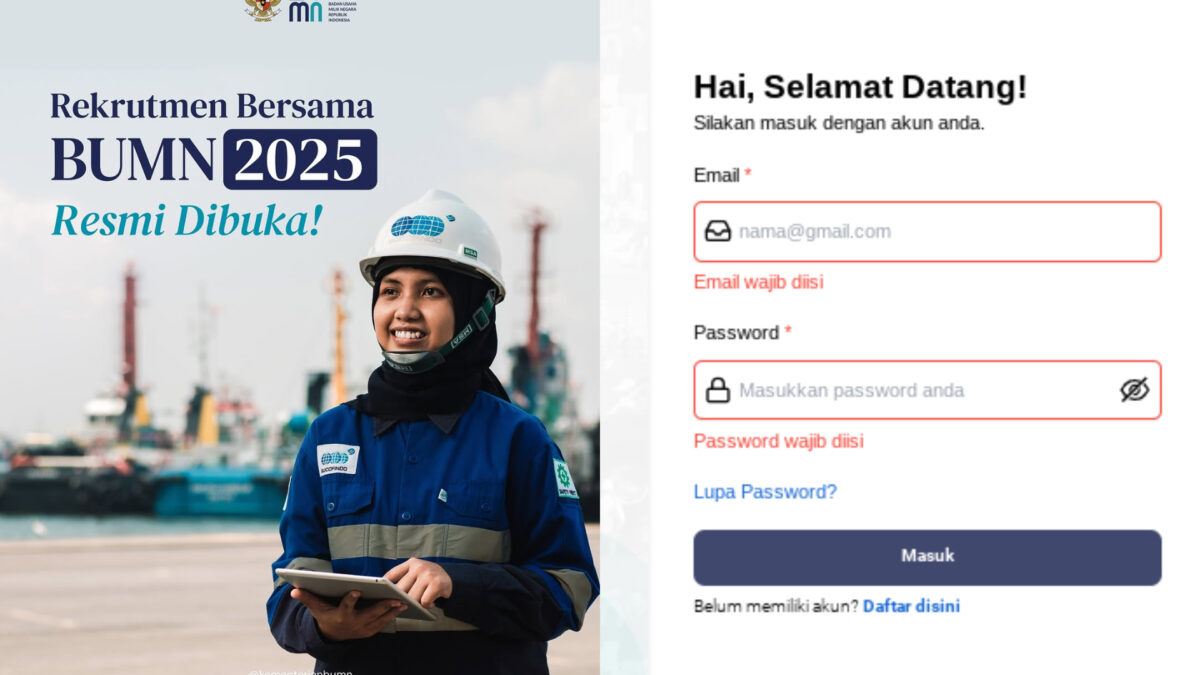Viewport: 1200px width, 675px height.
Task: Click the 'Hai, Selamat Datang!' heading
Action: [x=860, y=87]
